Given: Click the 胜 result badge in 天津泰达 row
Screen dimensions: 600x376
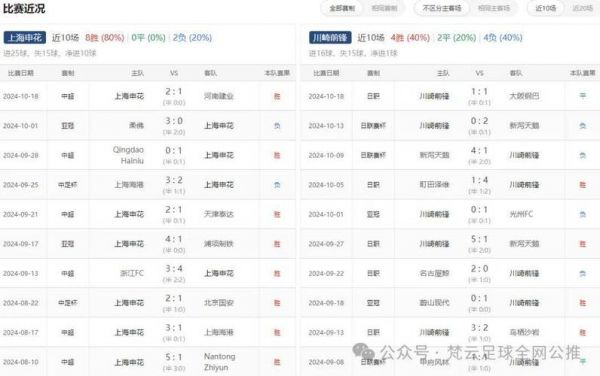Looking at the screenshot, I should pos(277,214).
